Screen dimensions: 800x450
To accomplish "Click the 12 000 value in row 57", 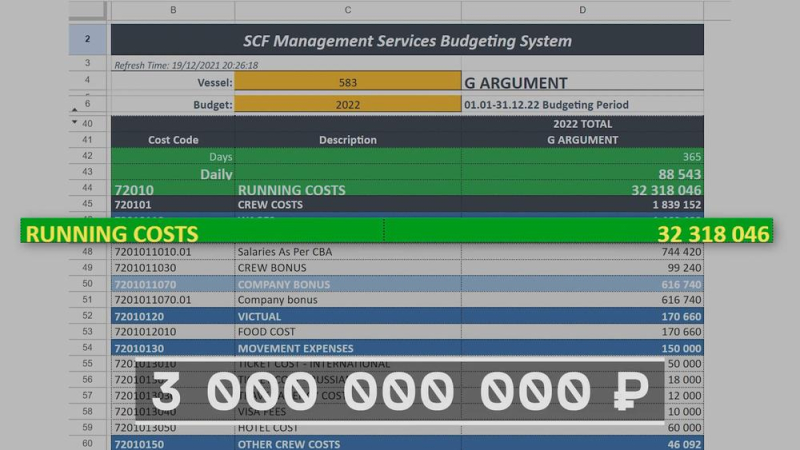I will click(684, 395).
